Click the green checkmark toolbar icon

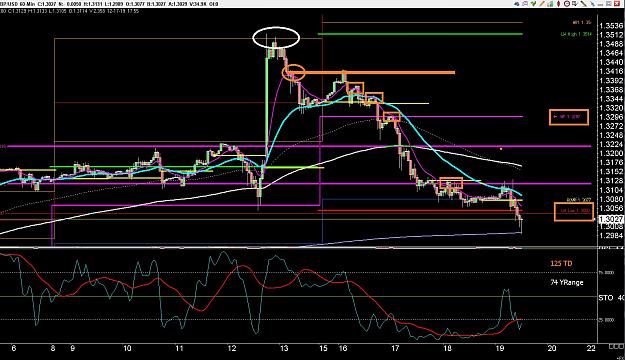click(533, 4)
